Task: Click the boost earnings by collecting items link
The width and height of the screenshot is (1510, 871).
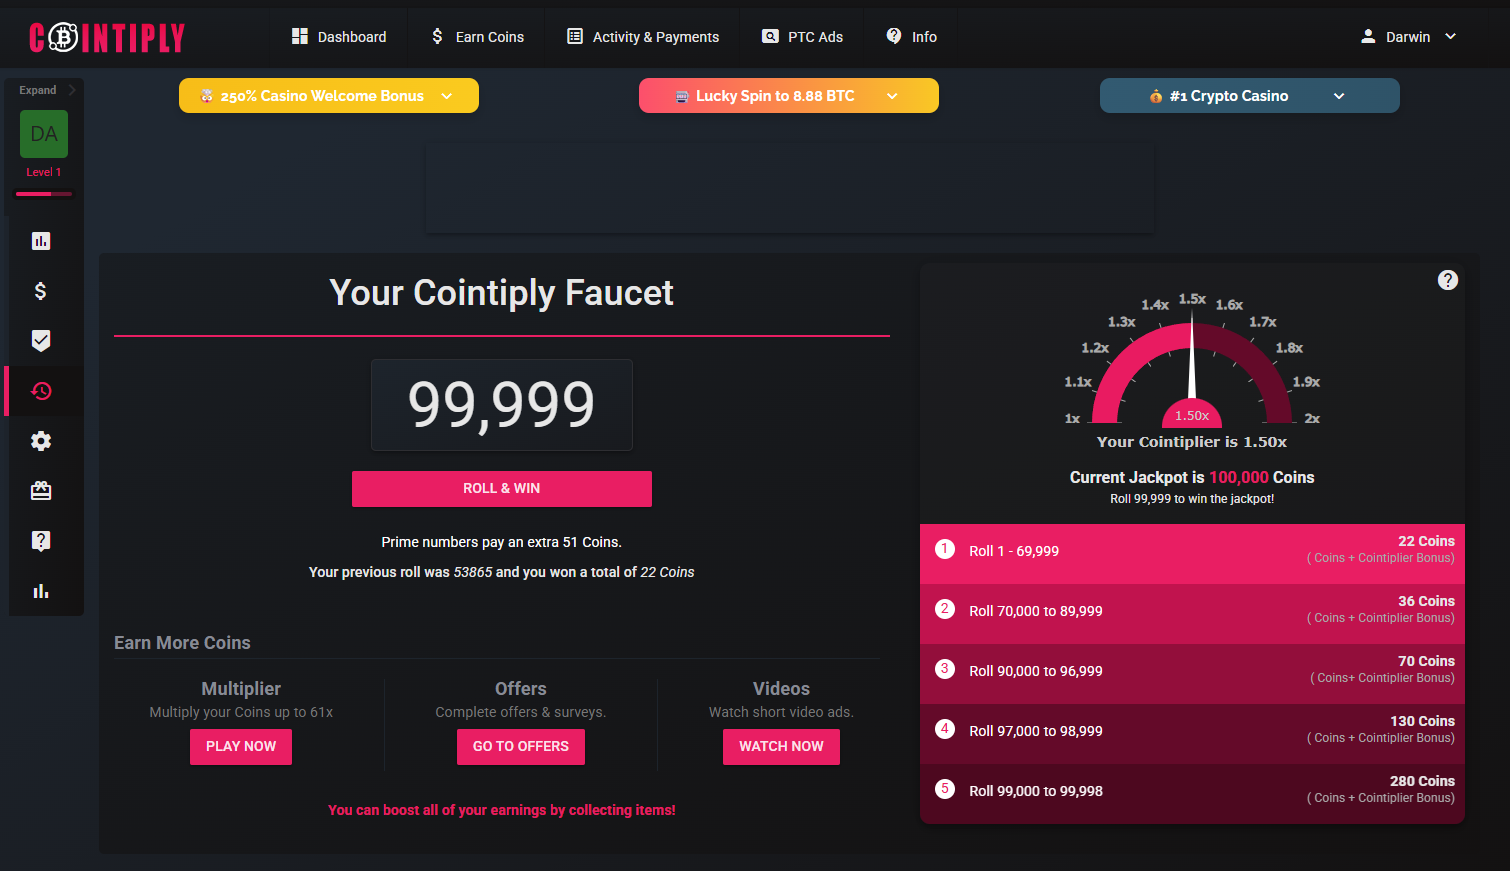Action: [502, 810]
